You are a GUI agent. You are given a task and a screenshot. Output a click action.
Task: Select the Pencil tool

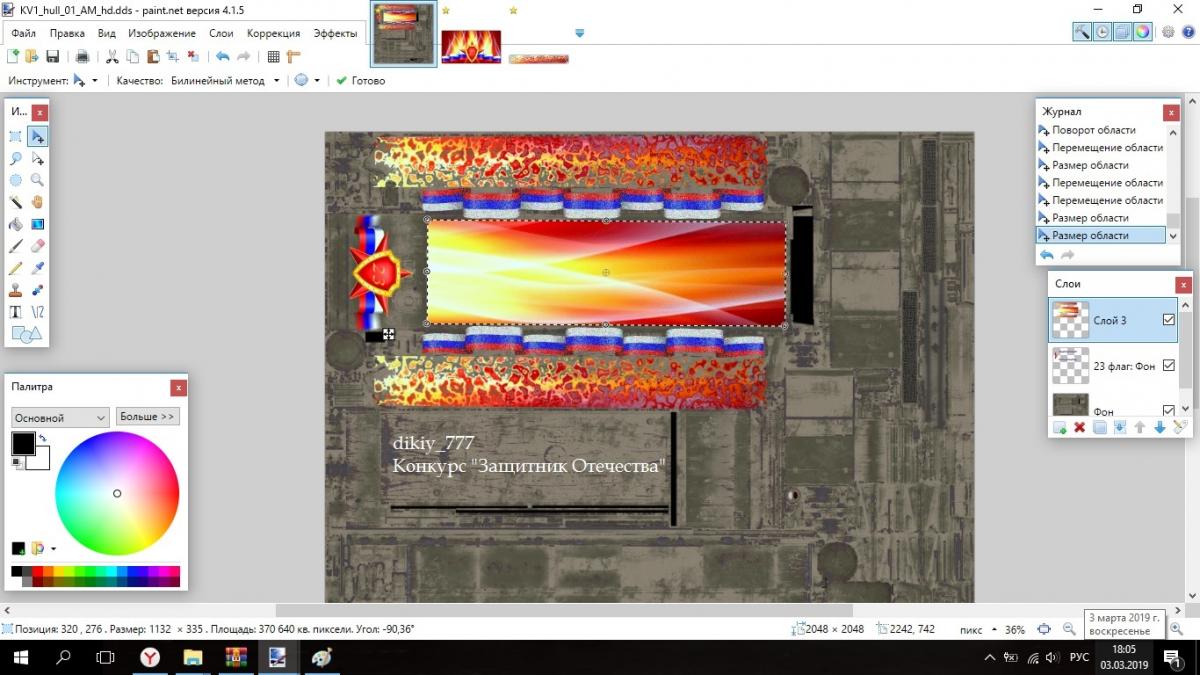pos(16,268)
